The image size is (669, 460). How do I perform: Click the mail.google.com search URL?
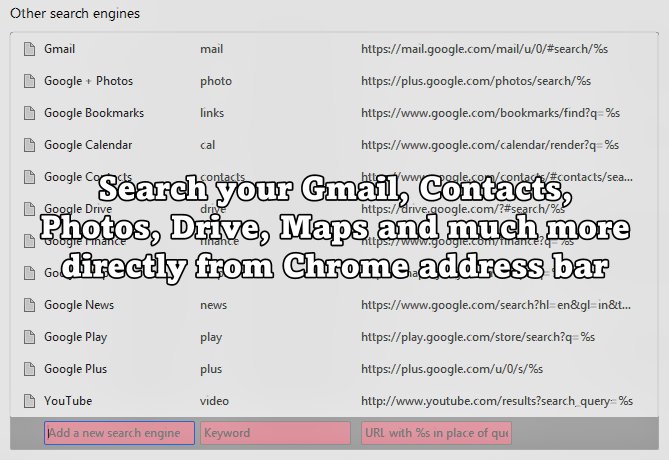point(484,49)
